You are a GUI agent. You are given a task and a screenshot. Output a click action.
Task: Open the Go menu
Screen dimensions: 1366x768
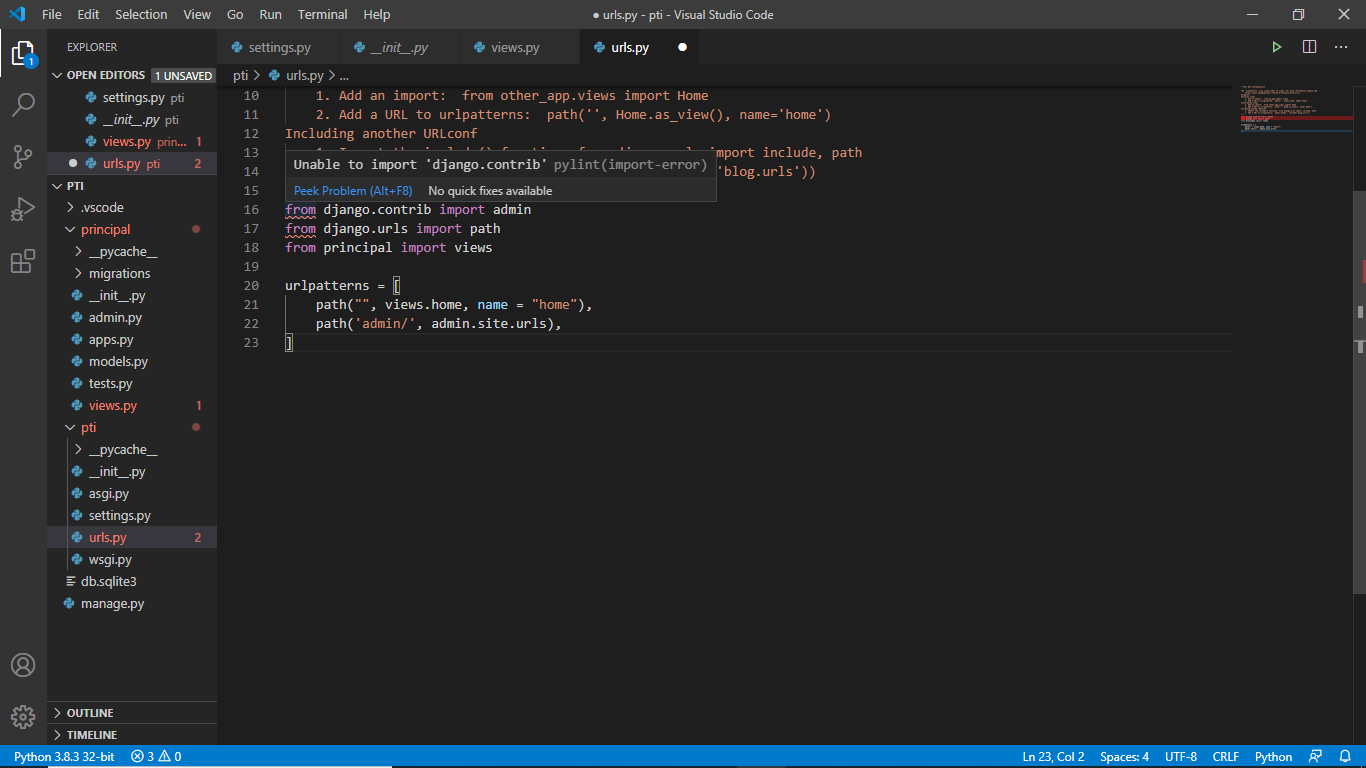pyautogui.click(x=235, y=14)
